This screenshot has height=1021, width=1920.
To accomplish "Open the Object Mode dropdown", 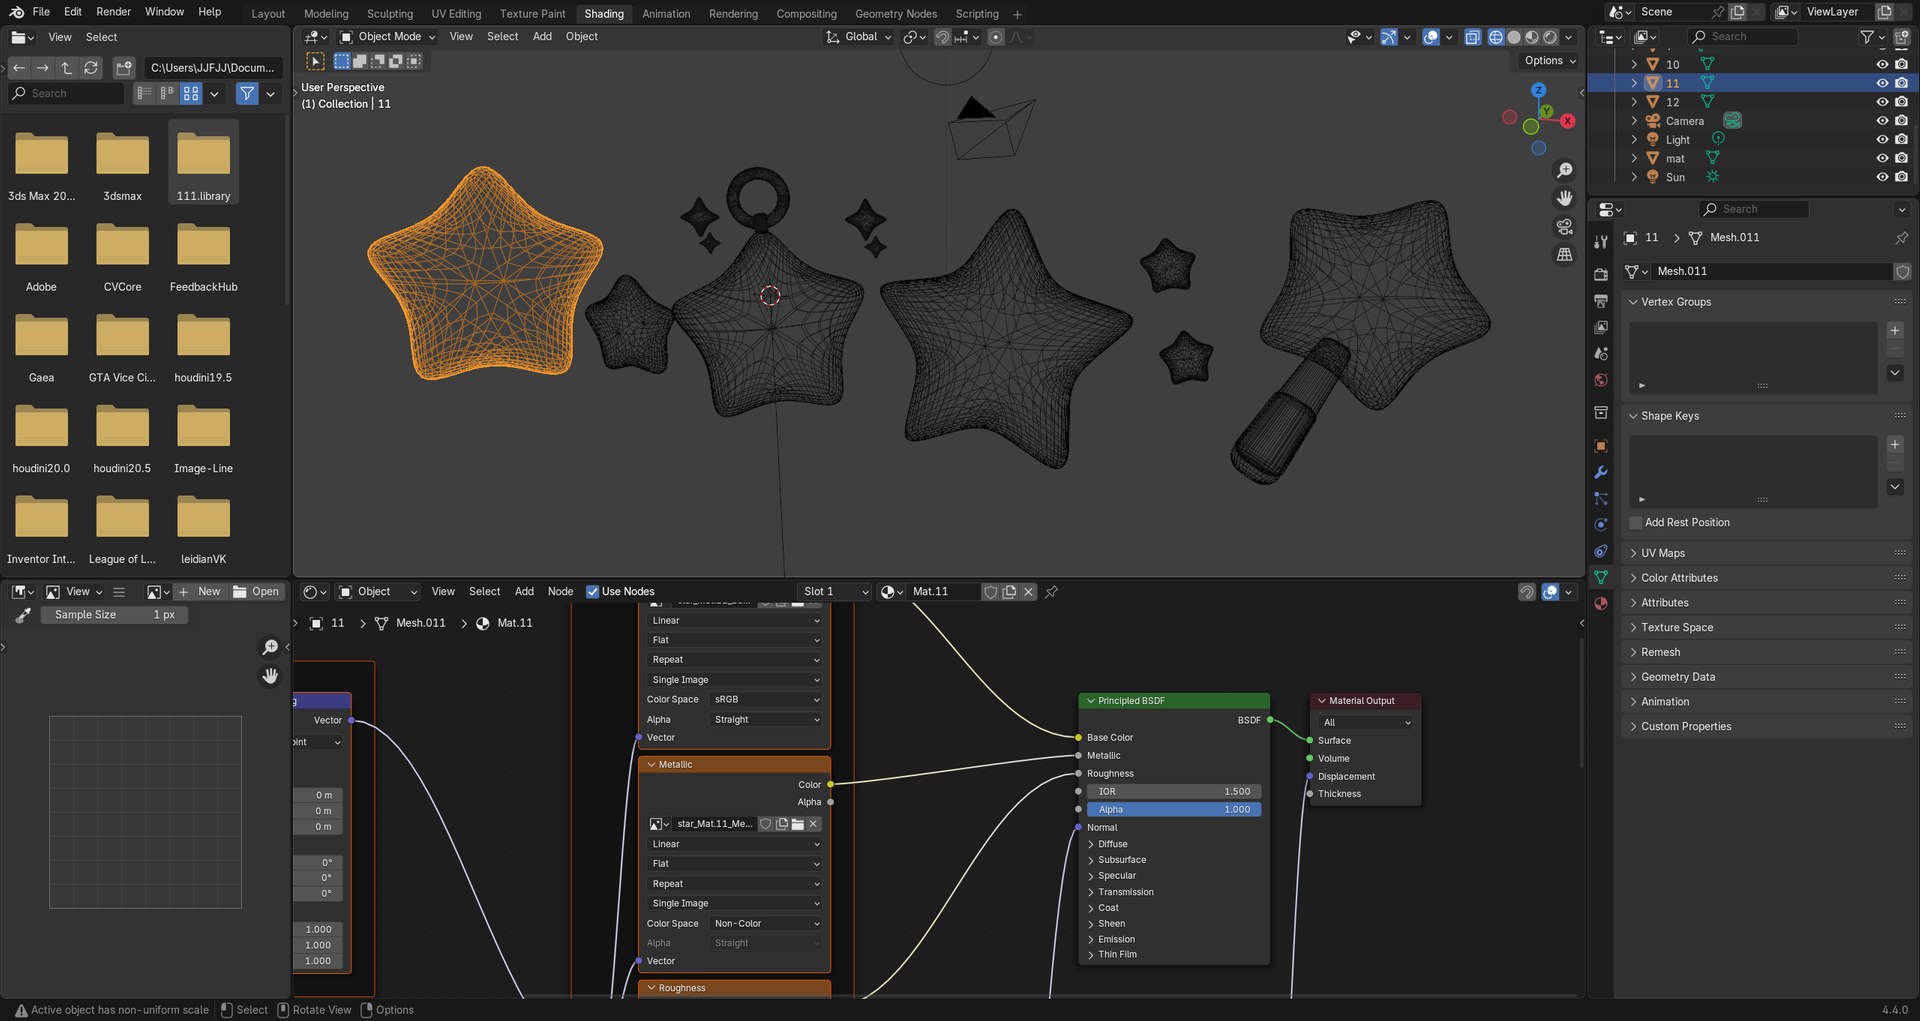I will point(388,37).
